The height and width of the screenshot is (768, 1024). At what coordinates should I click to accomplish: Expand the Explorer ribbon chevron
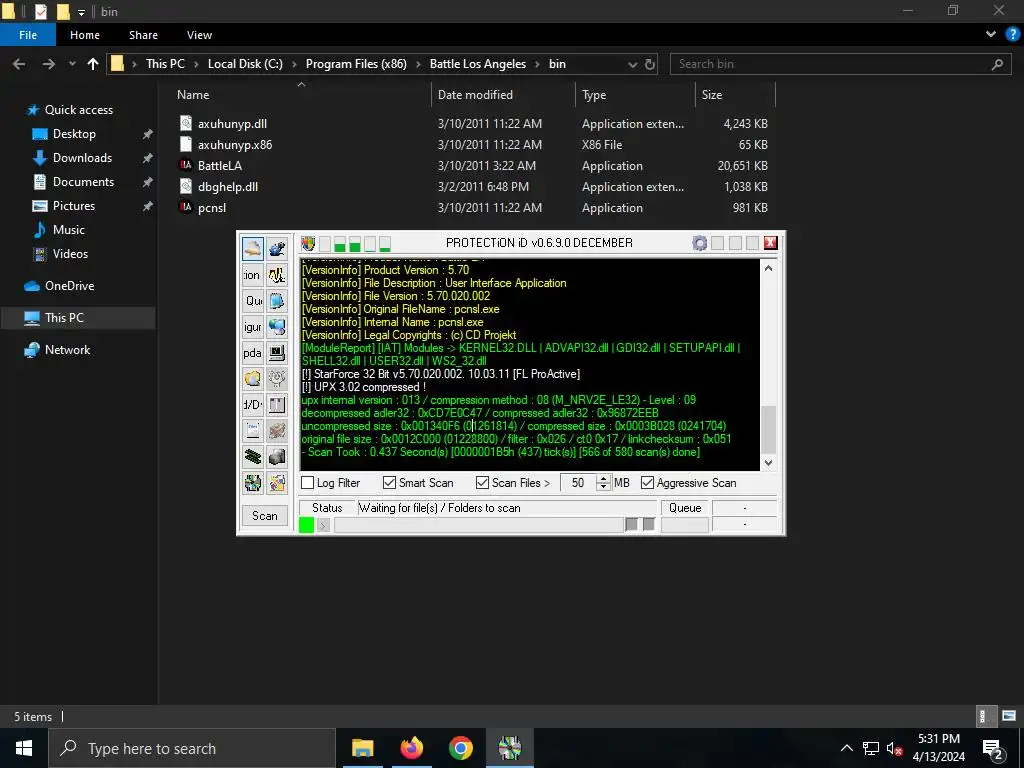(x=991, y=35)
